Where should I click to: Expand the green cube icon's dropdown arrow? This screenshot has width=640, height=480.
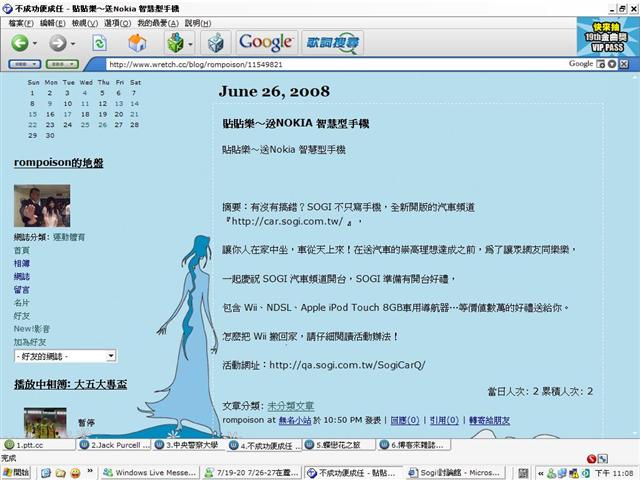pos(190,43)
